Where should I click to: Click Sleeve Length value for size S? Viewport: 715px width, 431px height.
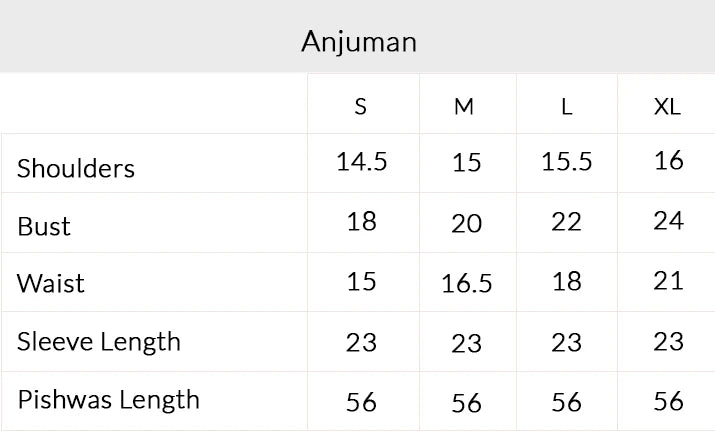(361, 342)
